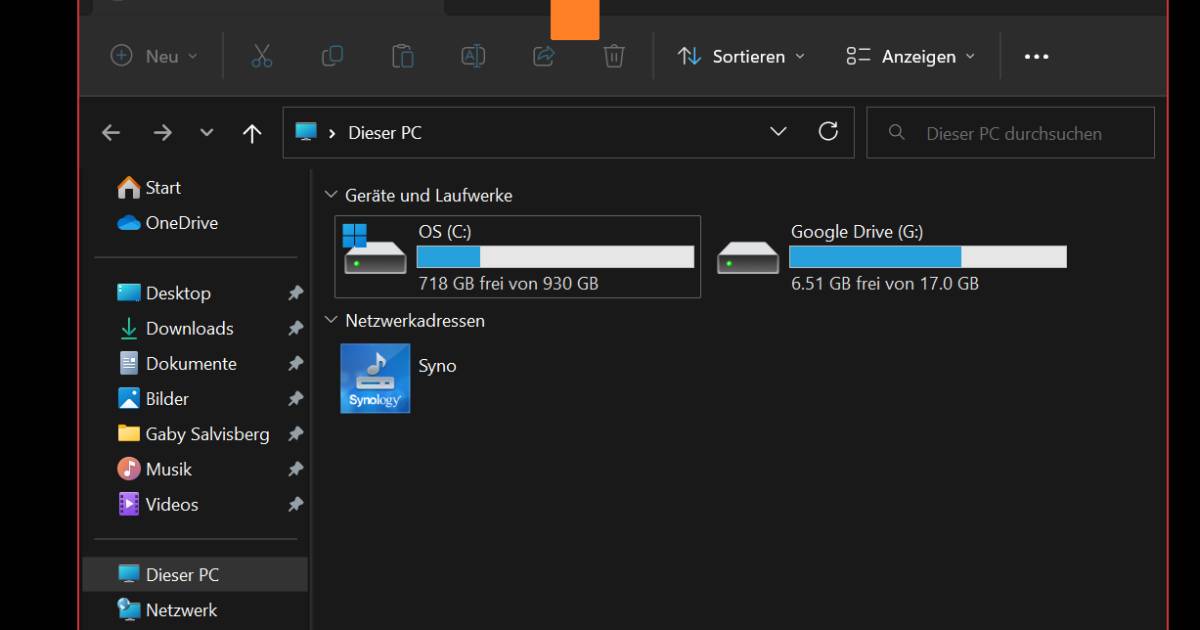Cut the selection with the scissors icon

click(x=261, y=56)
